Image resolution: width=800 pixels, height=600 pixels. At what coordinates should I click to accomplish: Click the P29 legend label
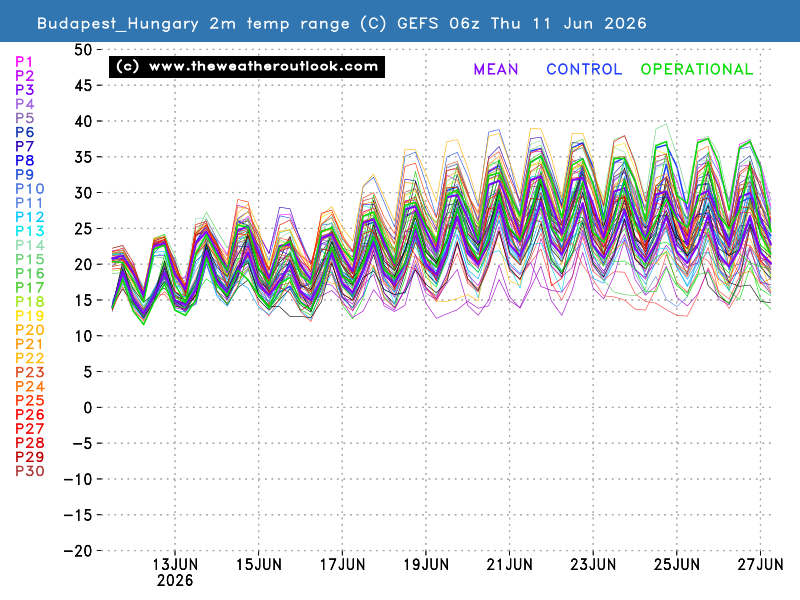coord(30,457)
